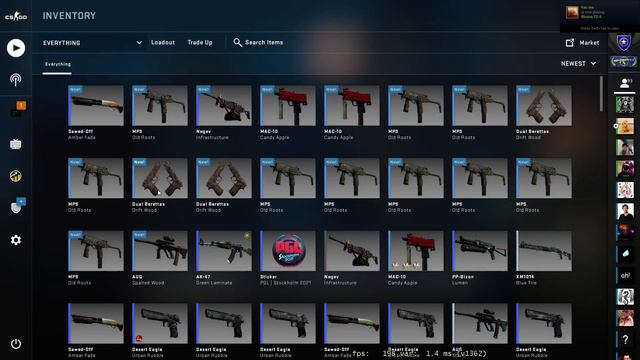
Task: Click the CS:GO logo icon
Action: click(x=16, y=16)
